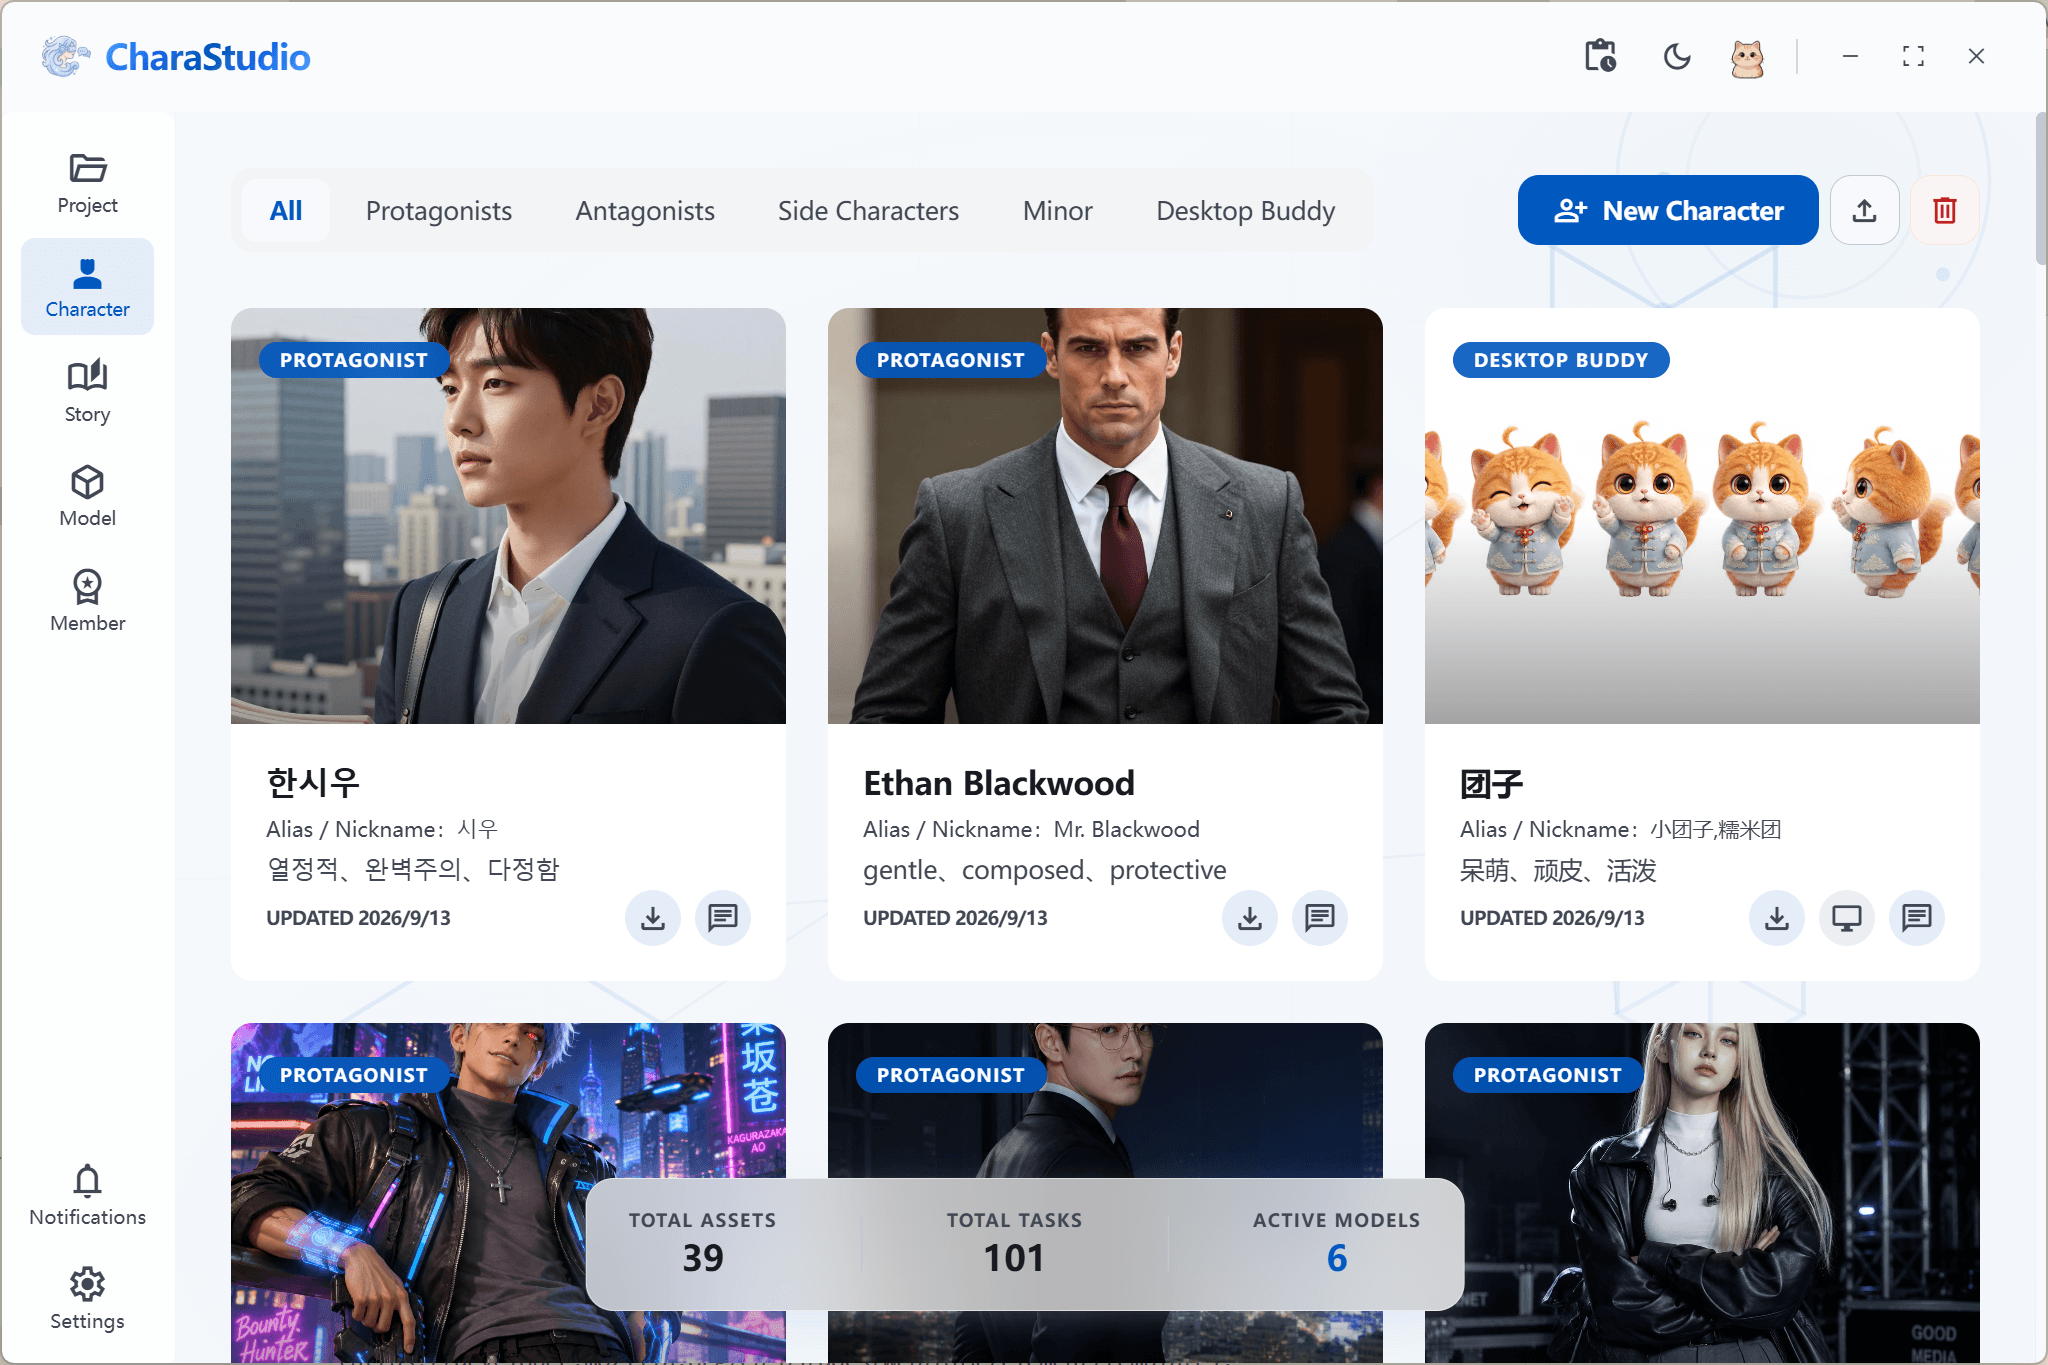Download the 한시우 character card
The height and width of the screenshot is (1365, 2048).
[653, 918]
